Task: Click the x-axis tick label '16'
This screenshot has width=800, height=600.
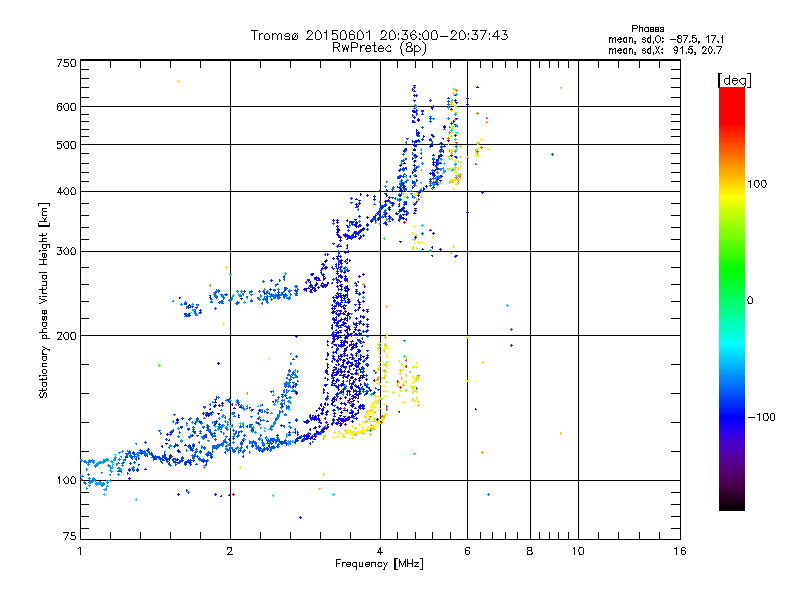Action: [x=680, y=551]
